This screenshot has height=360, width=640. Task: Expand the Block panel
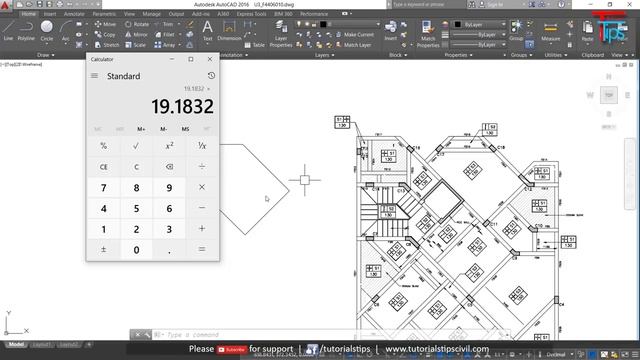click(398, 55)
